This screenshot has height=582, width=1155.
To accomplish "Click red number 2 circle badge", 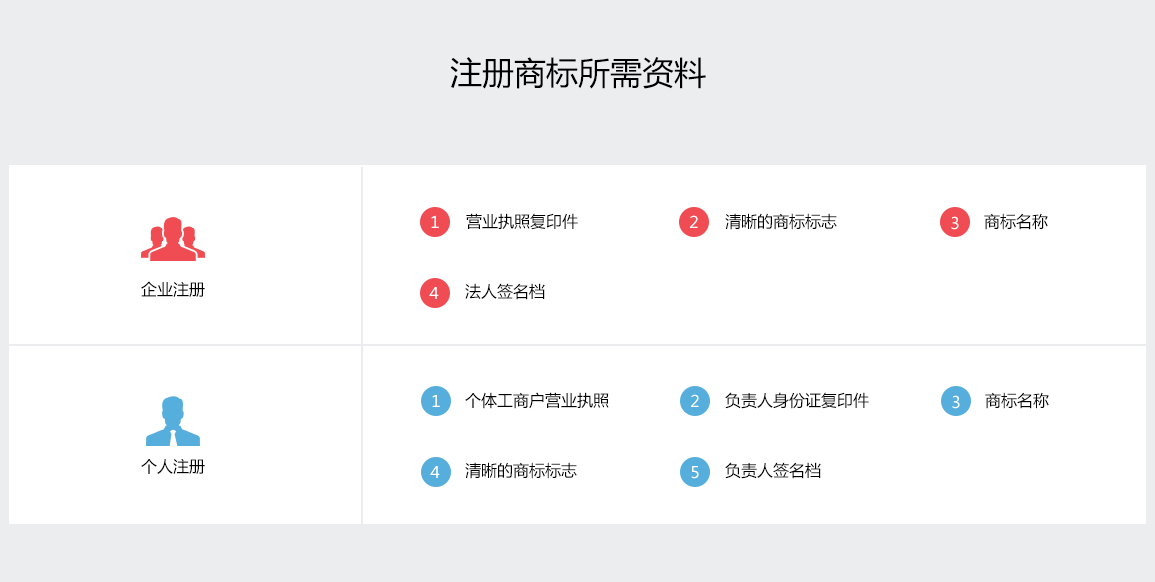I will [x=694, y=222].
